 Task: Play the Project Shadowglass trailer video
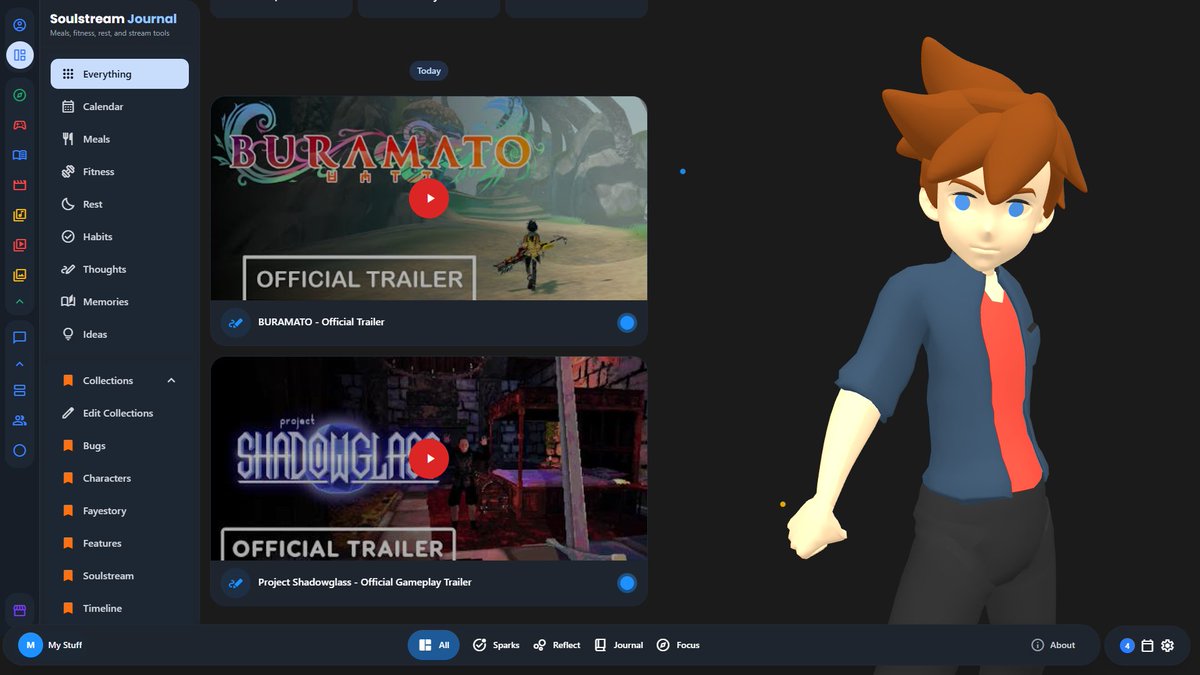429,458
